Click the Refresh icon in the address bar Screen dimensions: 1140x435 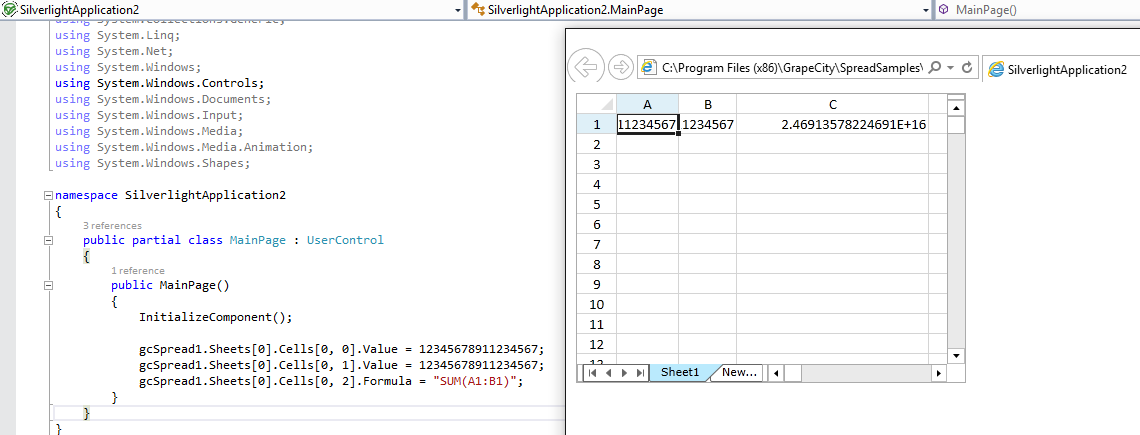coord(966,68)
